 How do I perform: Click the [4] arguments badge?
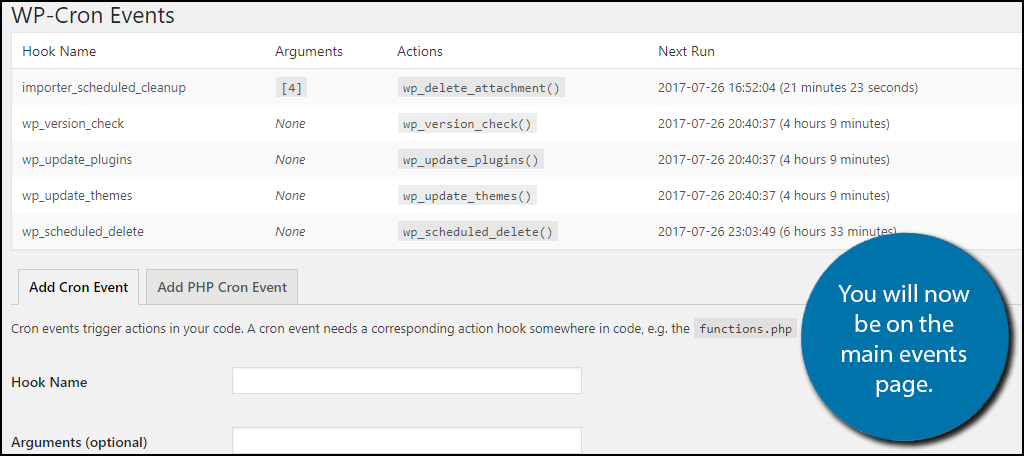tap(291, 88)
